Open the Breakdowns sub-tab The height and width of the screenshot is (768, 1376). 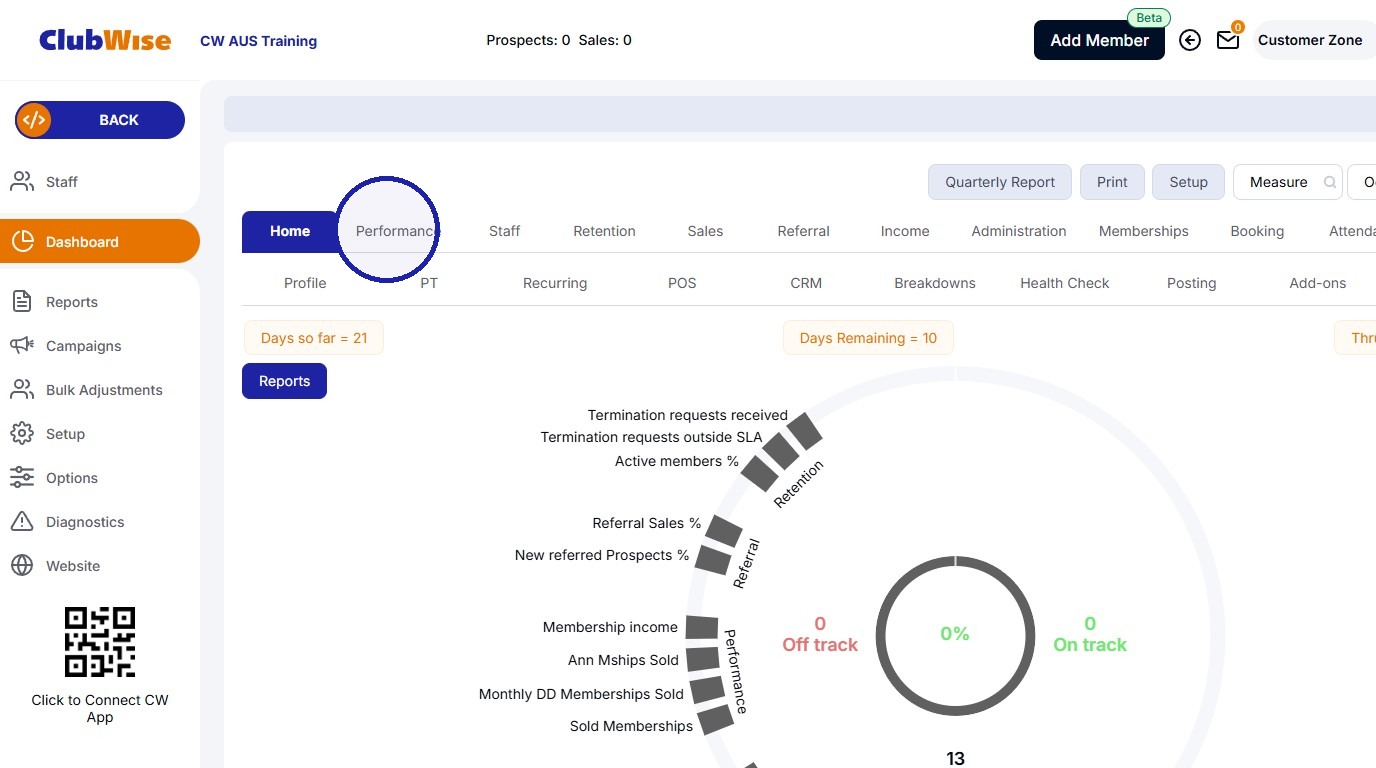935,283
